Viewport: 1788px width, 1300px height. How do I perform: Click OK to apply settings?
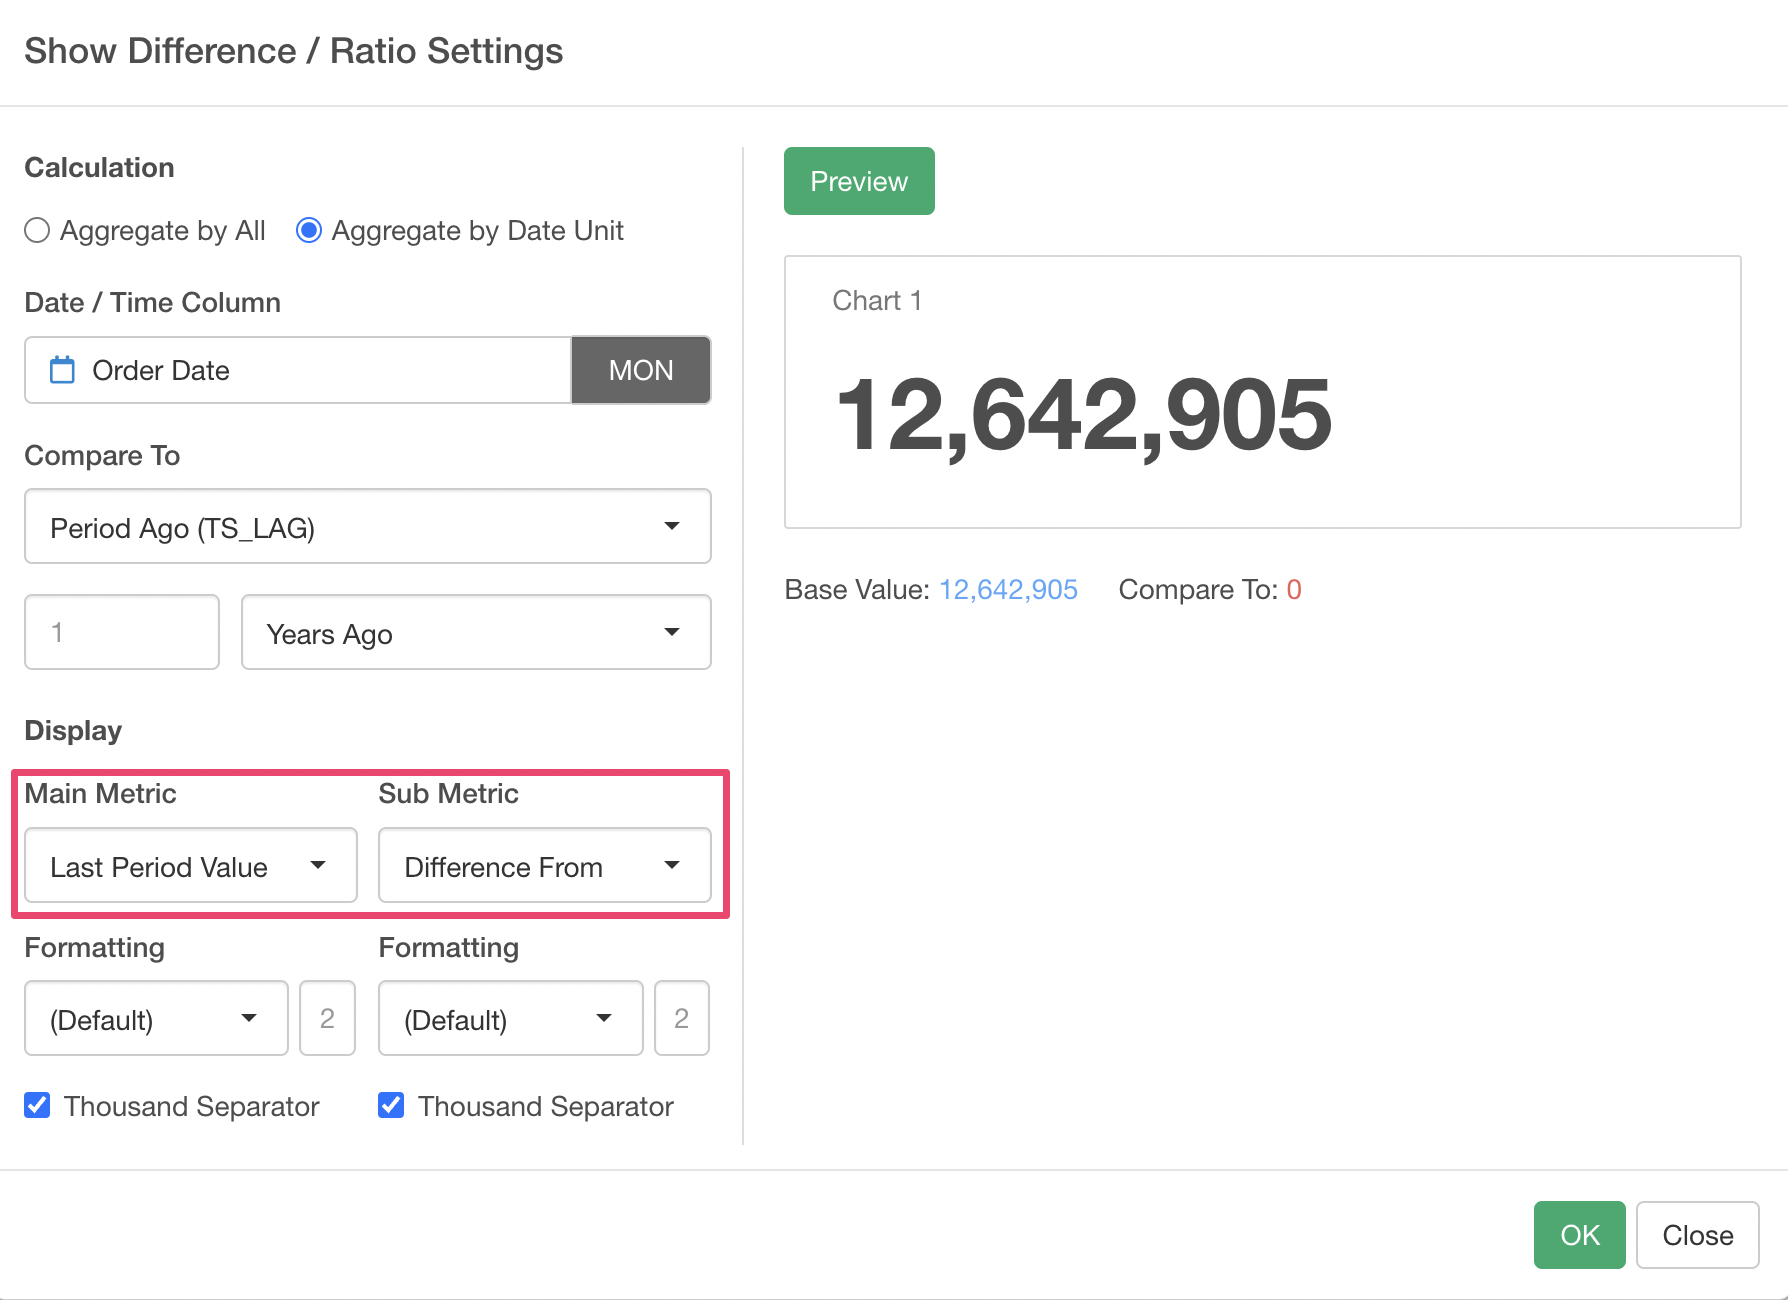click(1579, 1235)
